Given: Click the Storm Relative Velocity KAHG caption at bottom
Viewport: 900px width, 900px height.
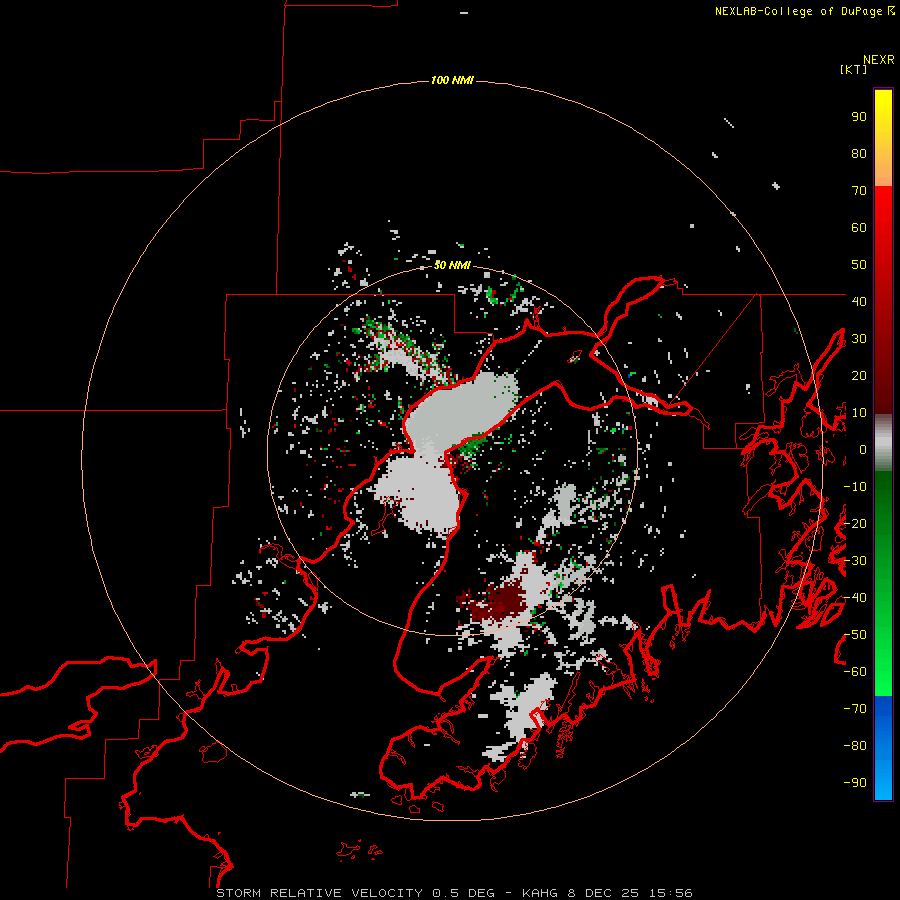Looking at the screenshot, I should click(455, 893).
